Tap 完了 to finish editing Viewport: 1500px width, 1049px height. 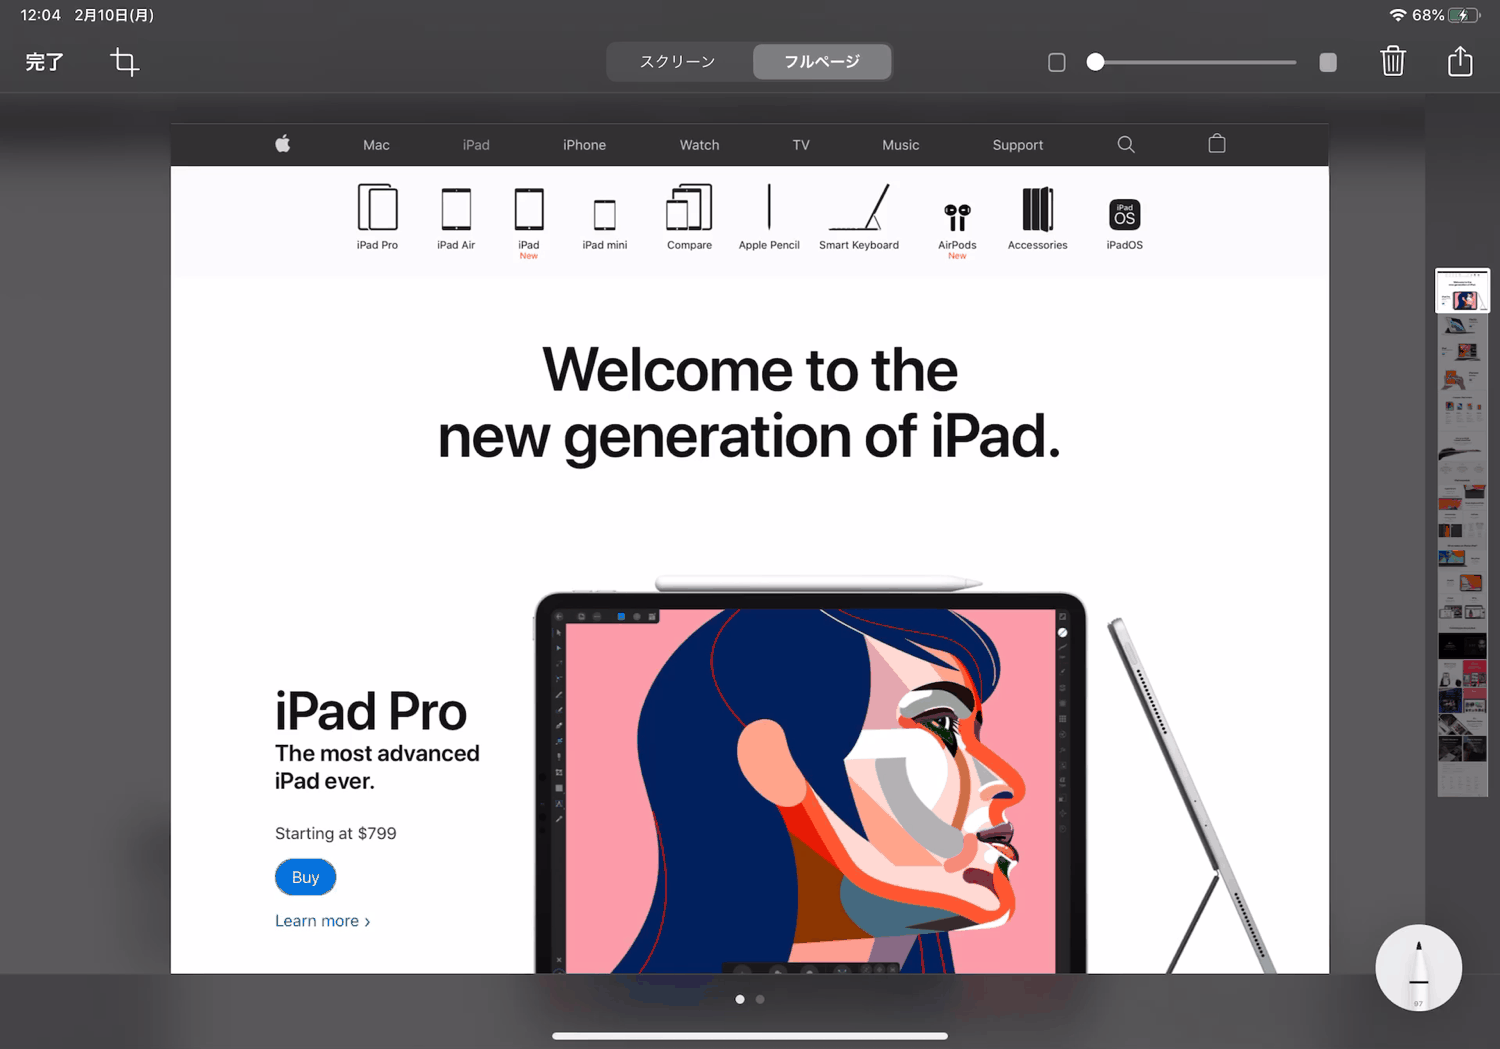pos(44,62)
